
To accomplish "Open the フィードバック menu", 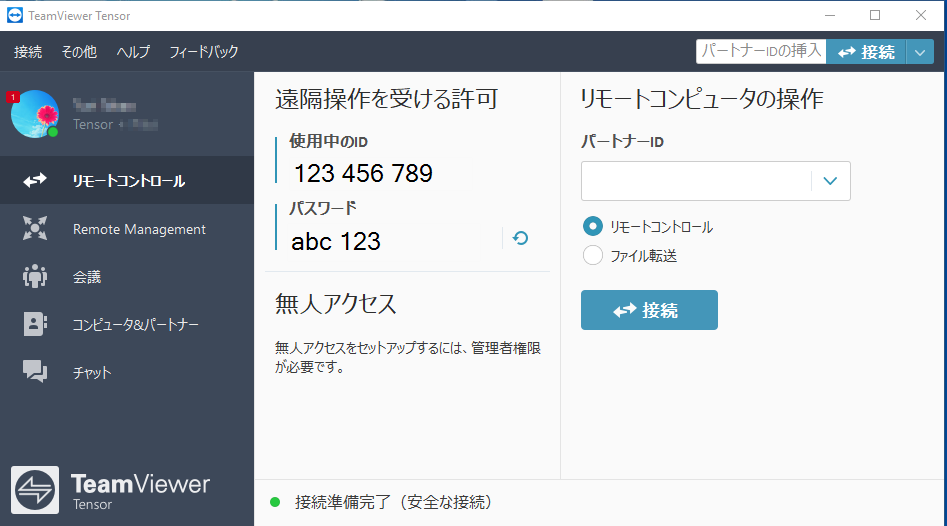I will (204, 52).
